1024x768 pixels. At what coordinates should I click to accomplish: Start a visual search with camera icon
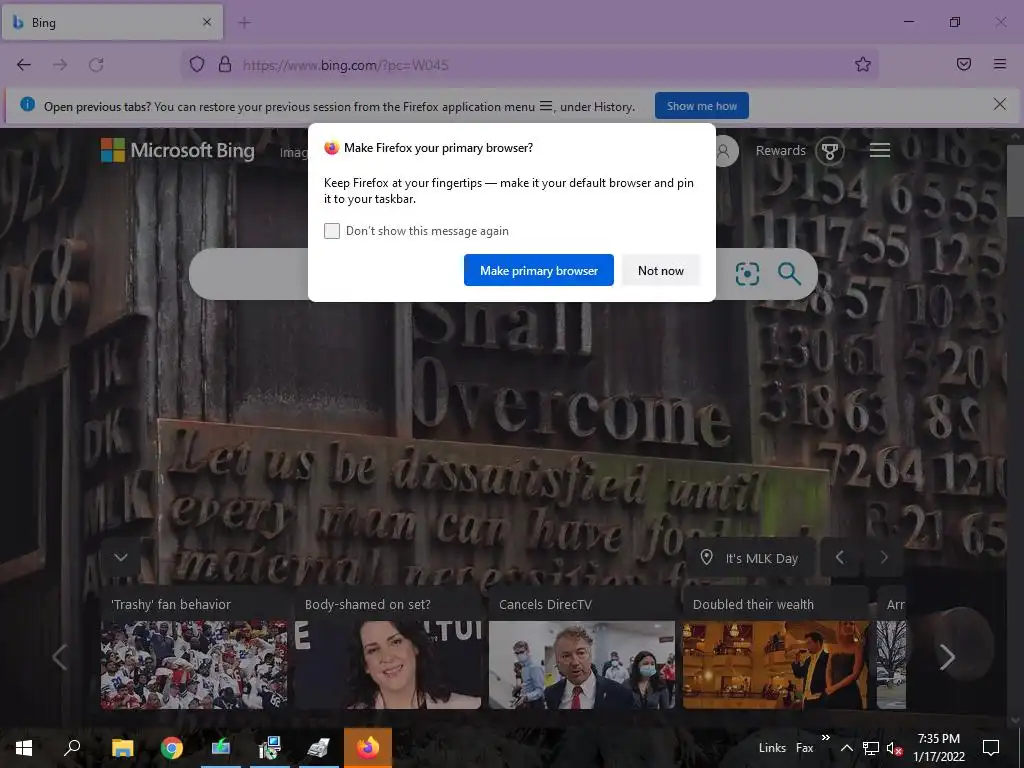(747, 274)
